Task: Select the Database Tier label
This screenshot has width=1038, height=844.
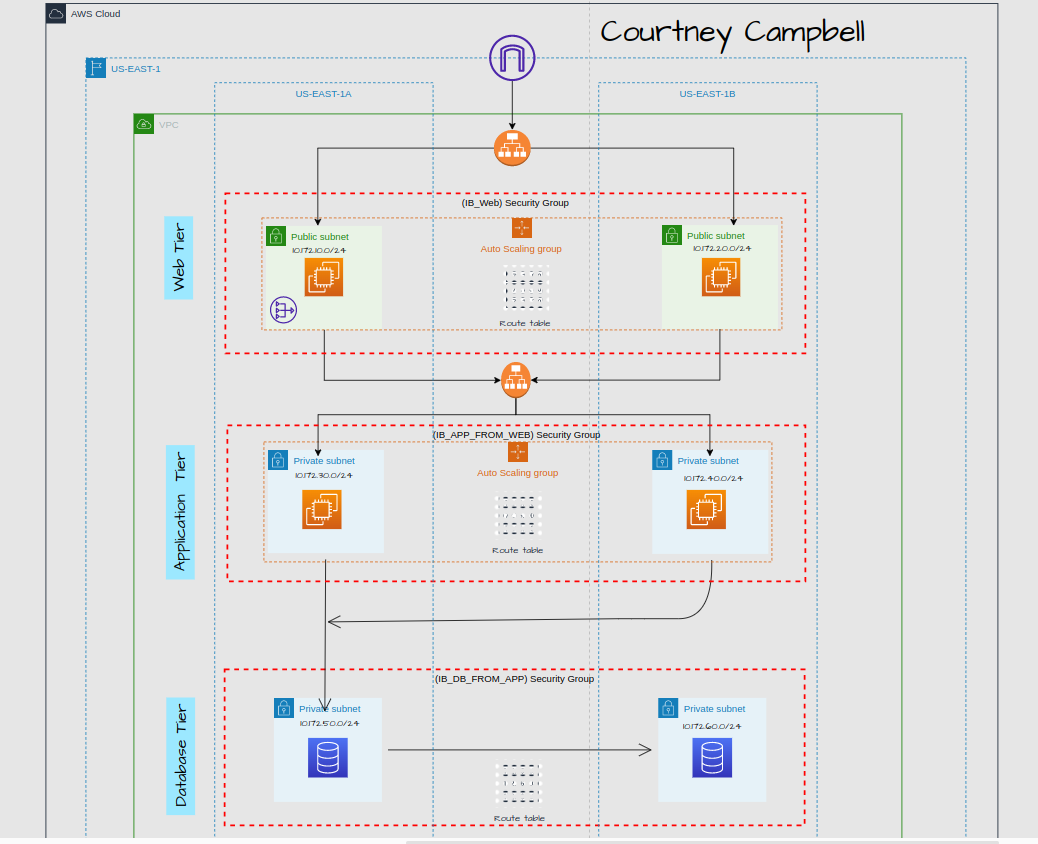Action: 181,756
